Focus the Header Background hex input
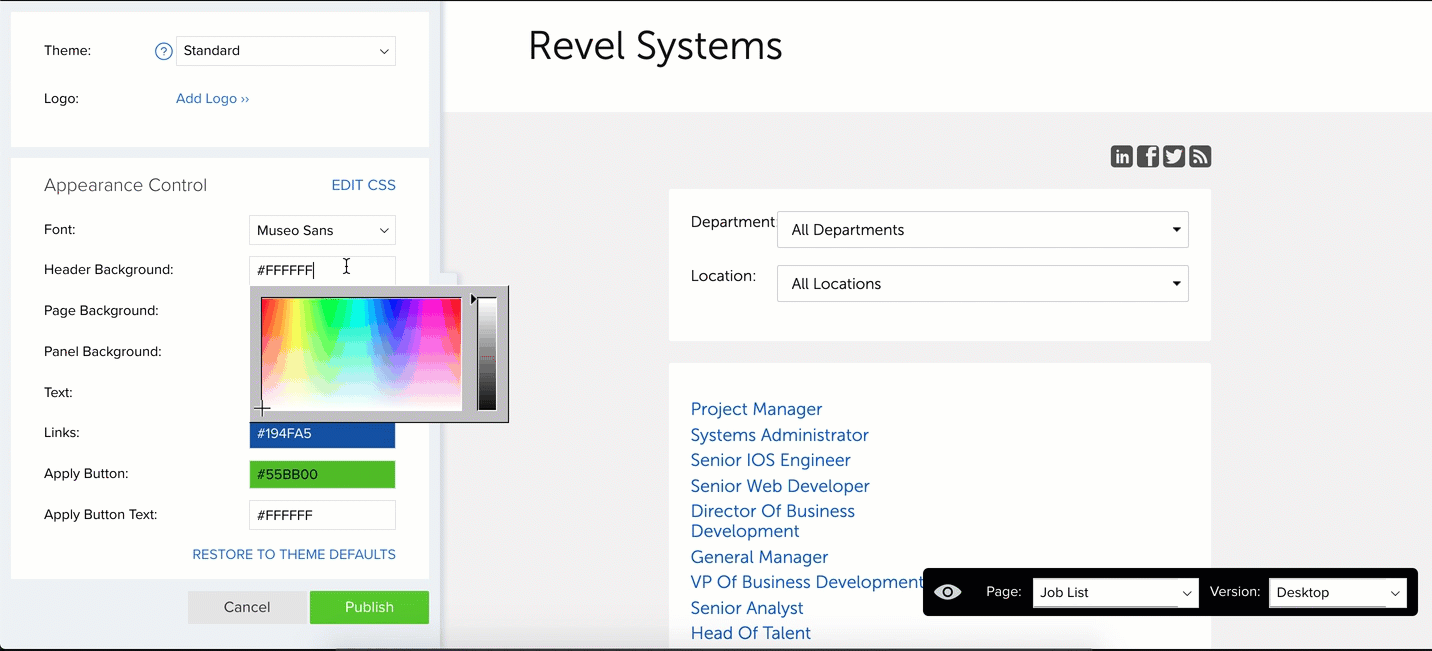This screenshot has width=1432, height=651. point(322,270)
